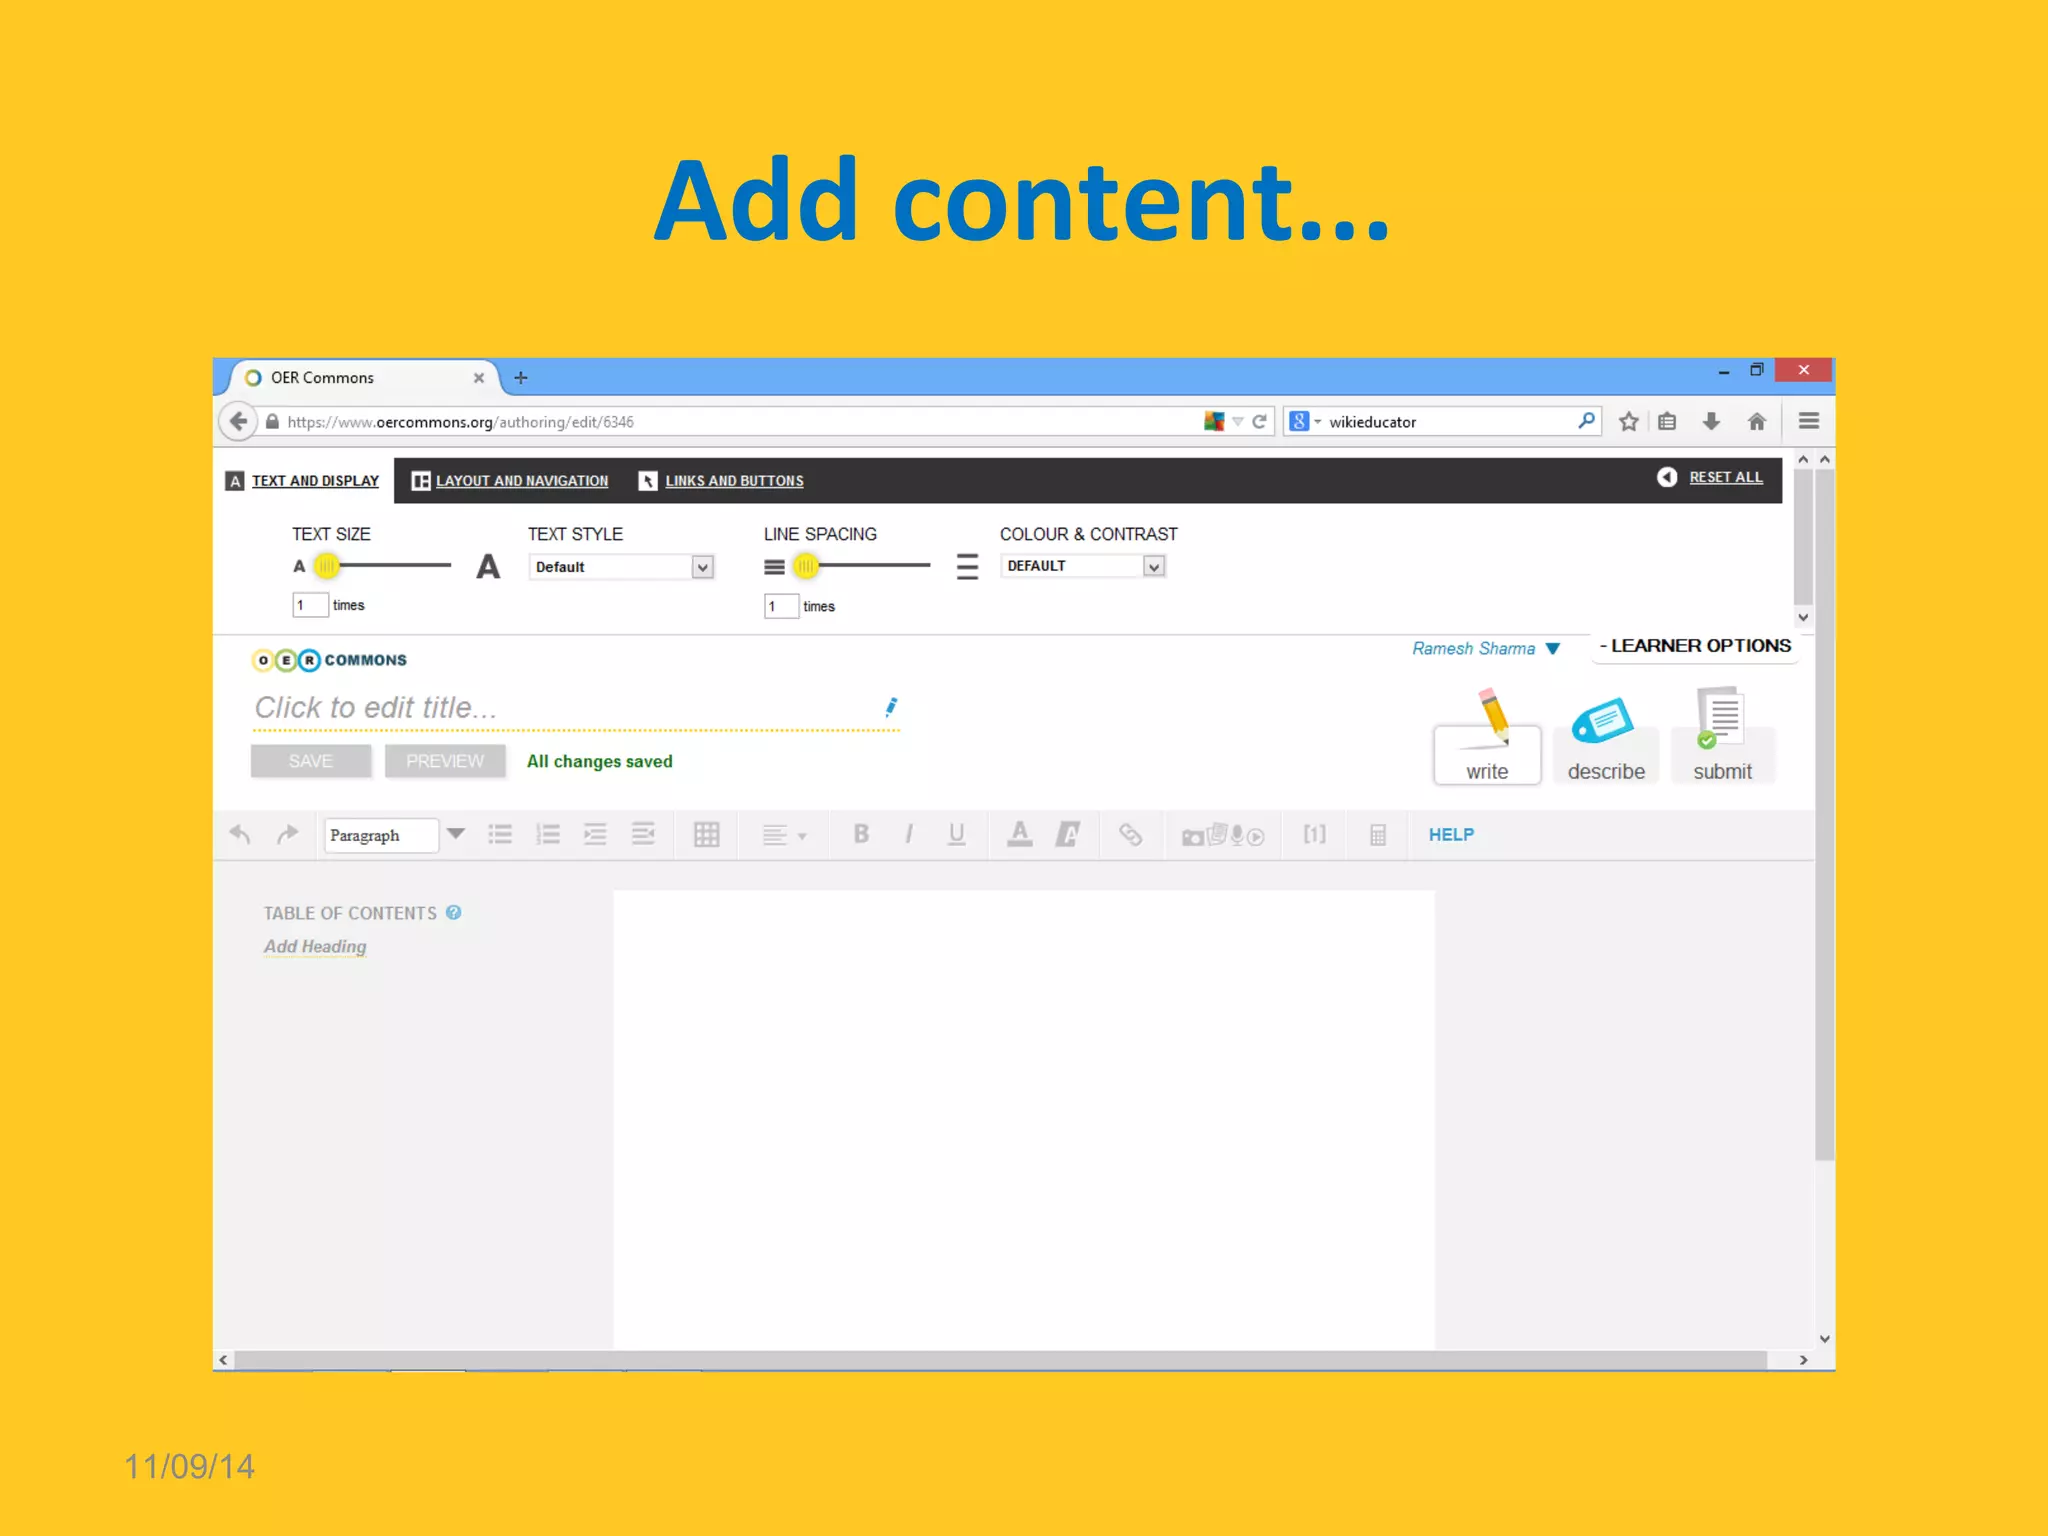Click the pencil icon beside the title

click(x=891, y=707)
